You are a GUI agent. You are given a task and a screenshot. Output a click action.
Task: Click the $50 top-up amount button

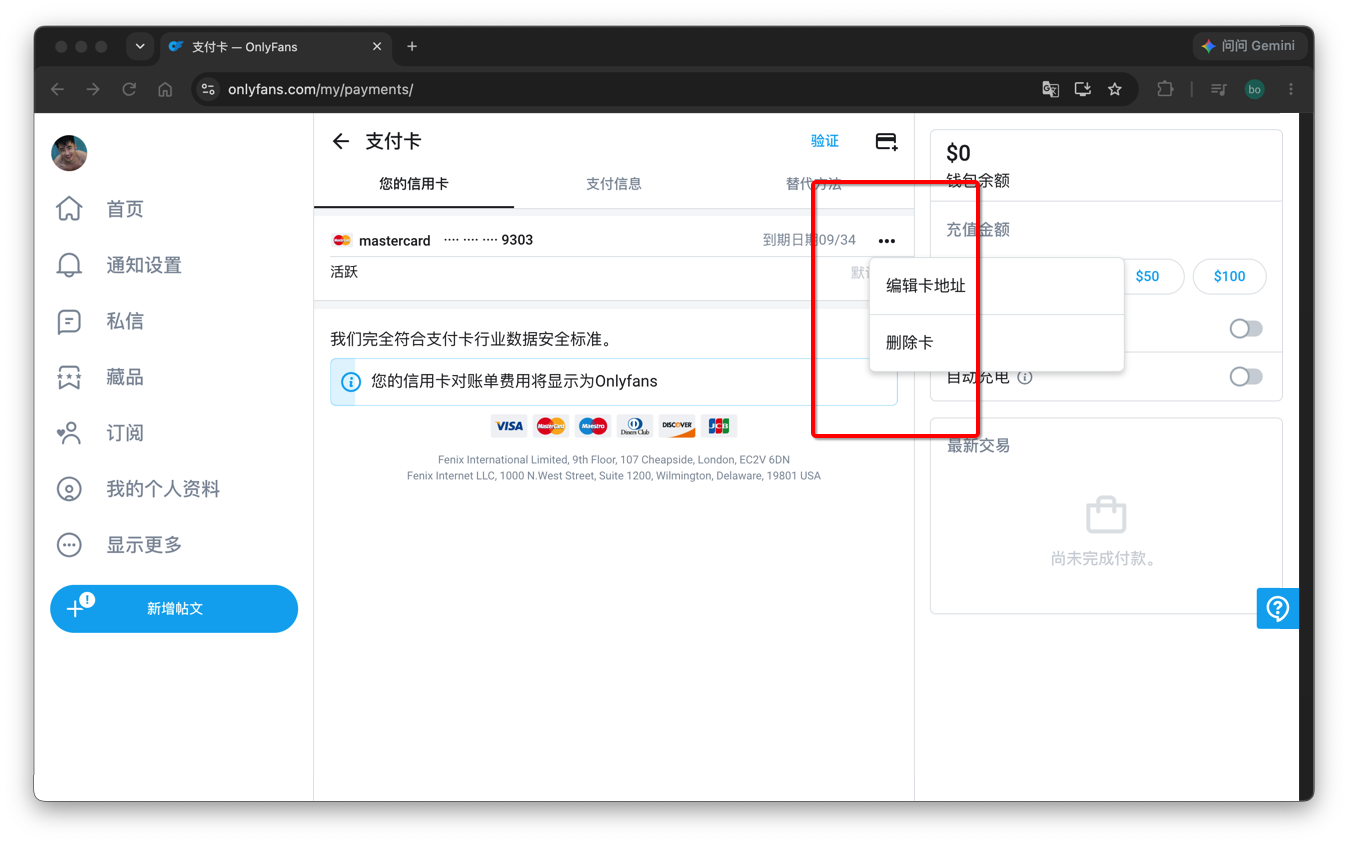tap(1147, 276)
